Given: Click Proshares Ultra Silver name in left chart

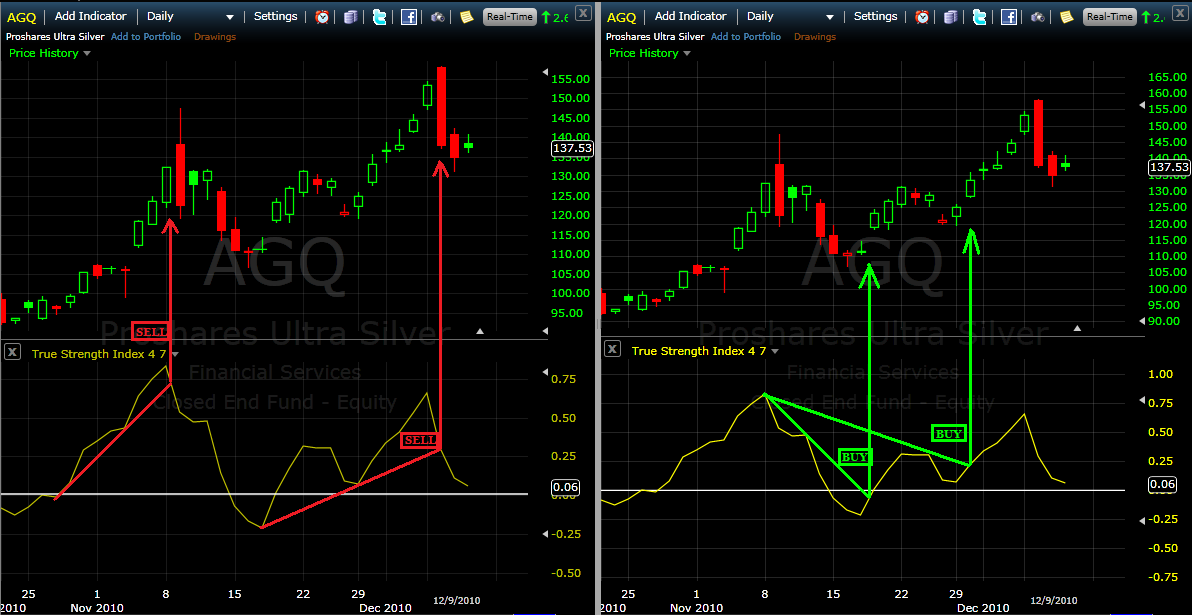Looking at the screenshot, I should (x=55, y=36).
